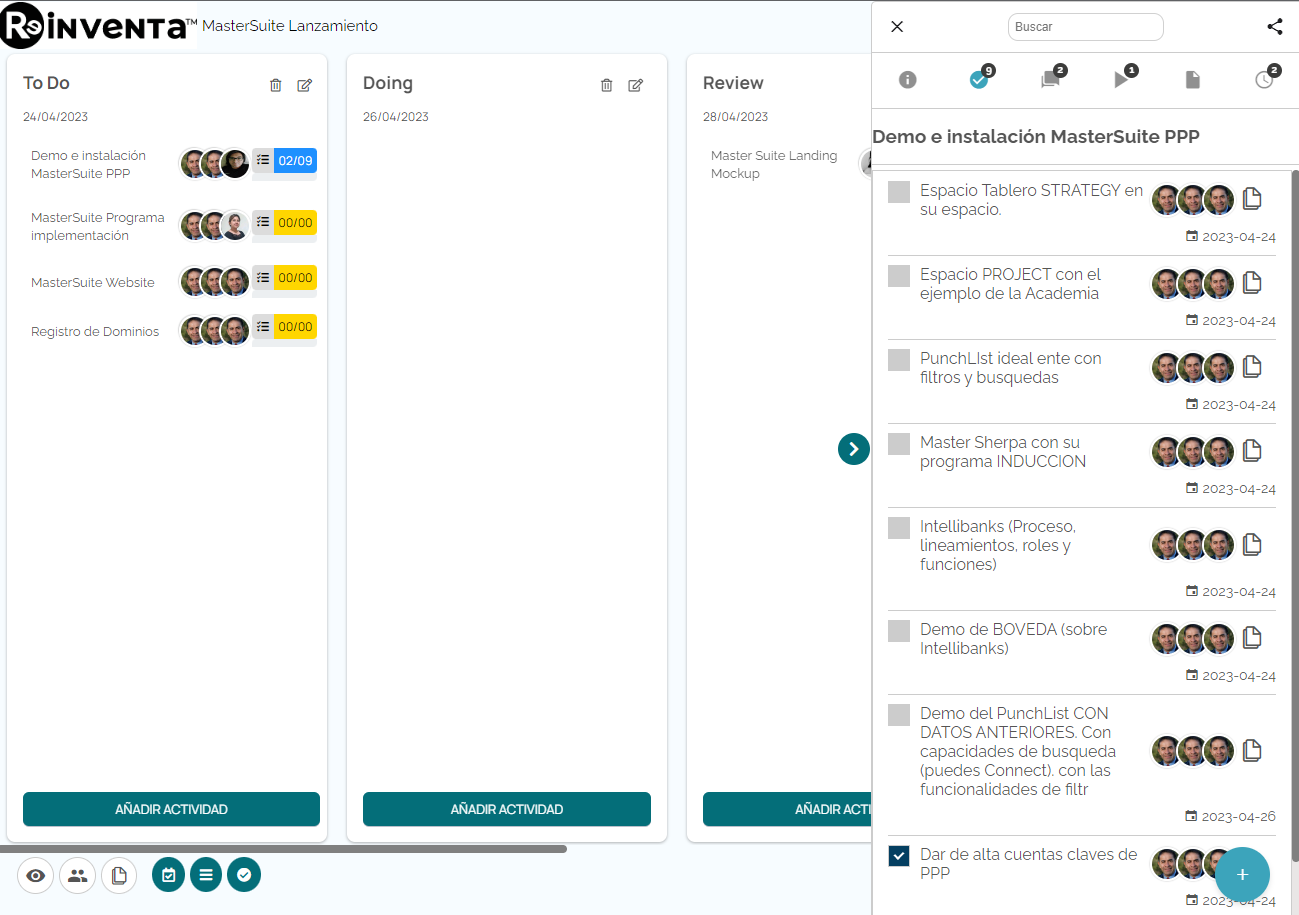The width and height of the screenshot is (1299, 915).
Task: Open MasterSuite Website card
Action: [x=93, y=282]
